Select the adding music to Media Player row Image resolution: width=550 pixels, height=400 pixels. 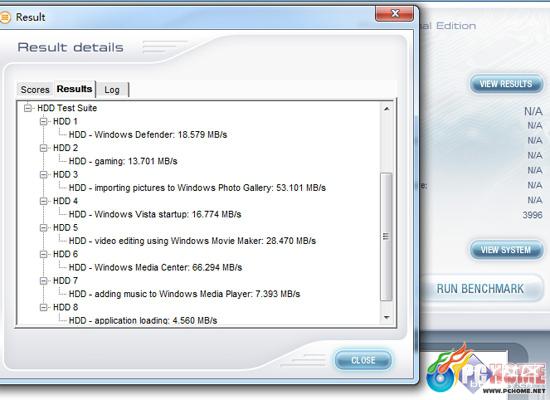pos(184,294)
